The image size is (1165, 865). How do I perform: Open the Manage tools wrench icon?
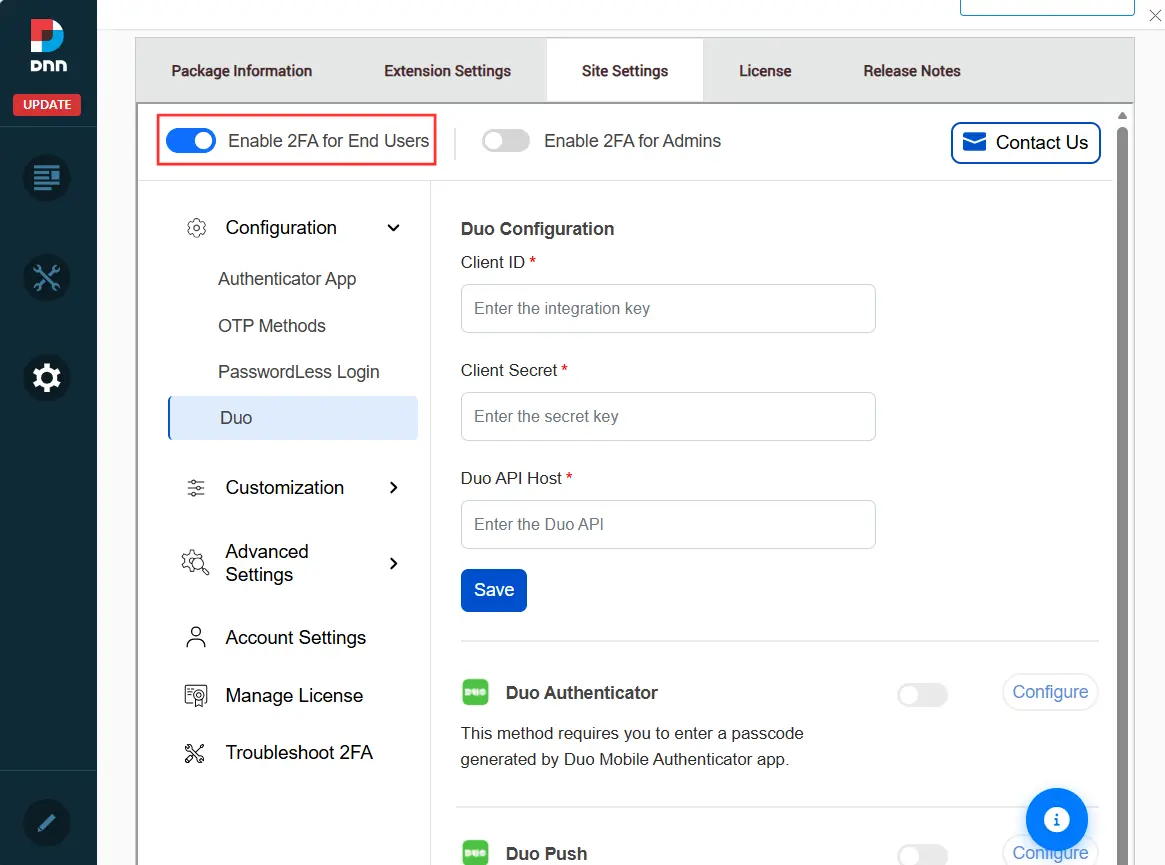pyautogui.click(x=46, y=278)
